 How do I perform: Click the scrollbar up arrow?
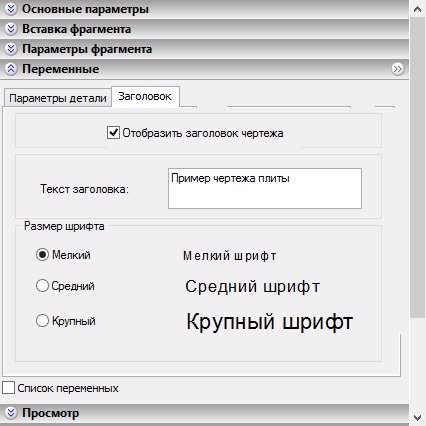(x=417, y=9)
